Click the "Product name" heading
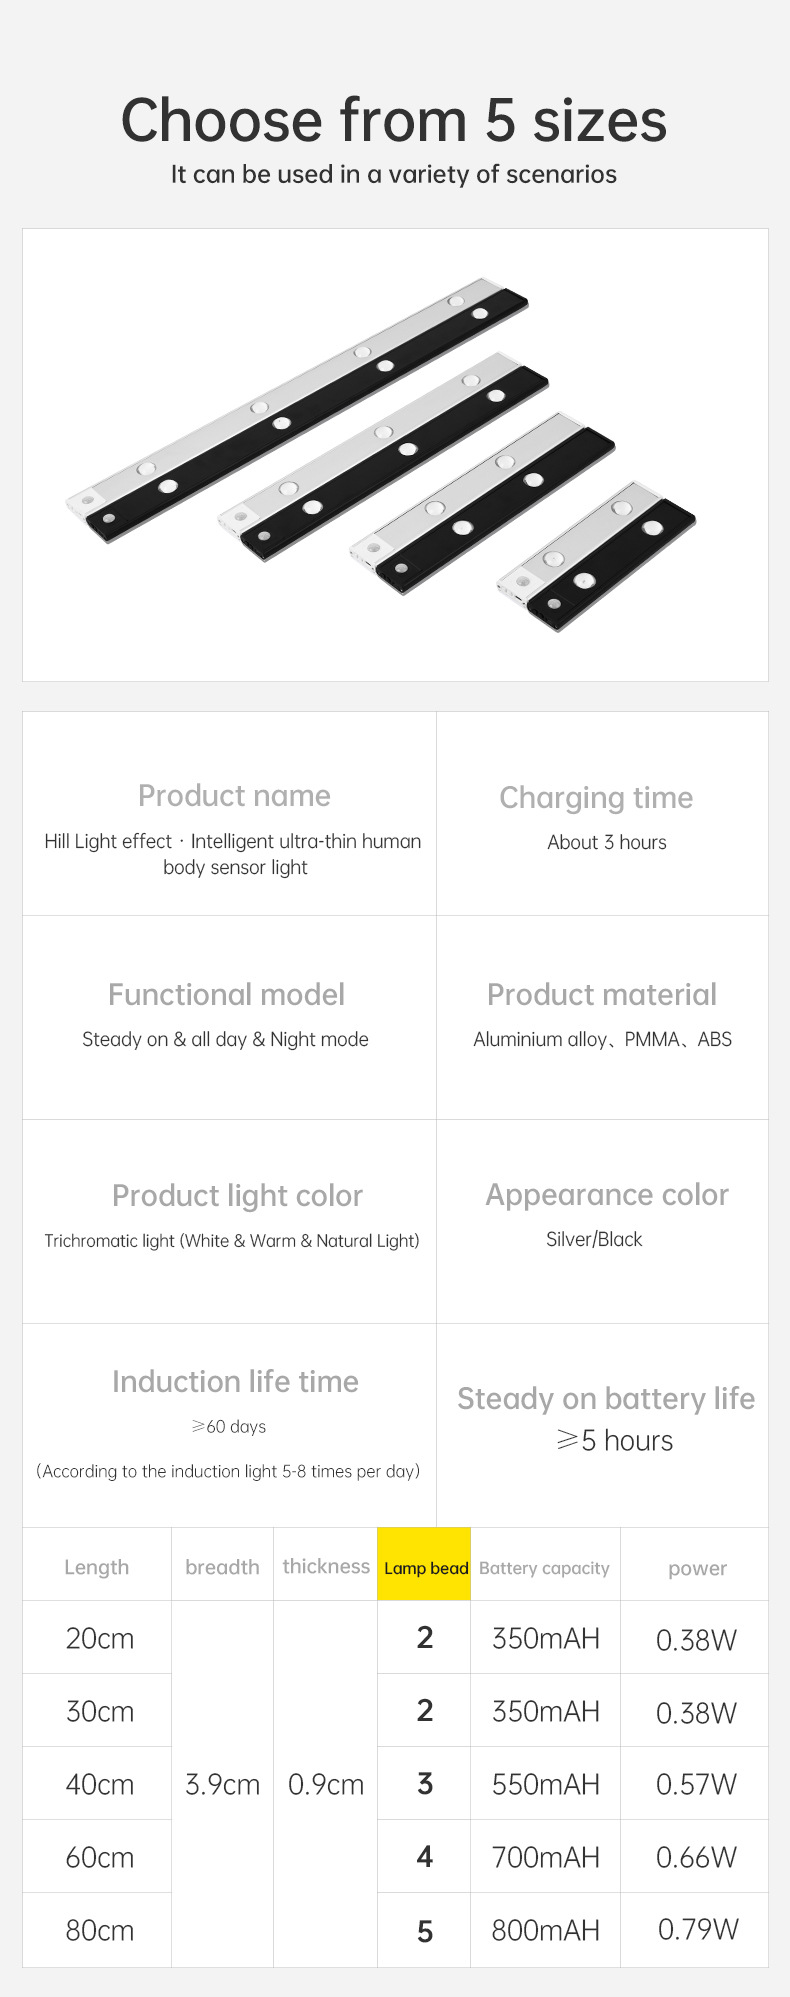Screen dimensions: 790x1997 pos(234,795)
